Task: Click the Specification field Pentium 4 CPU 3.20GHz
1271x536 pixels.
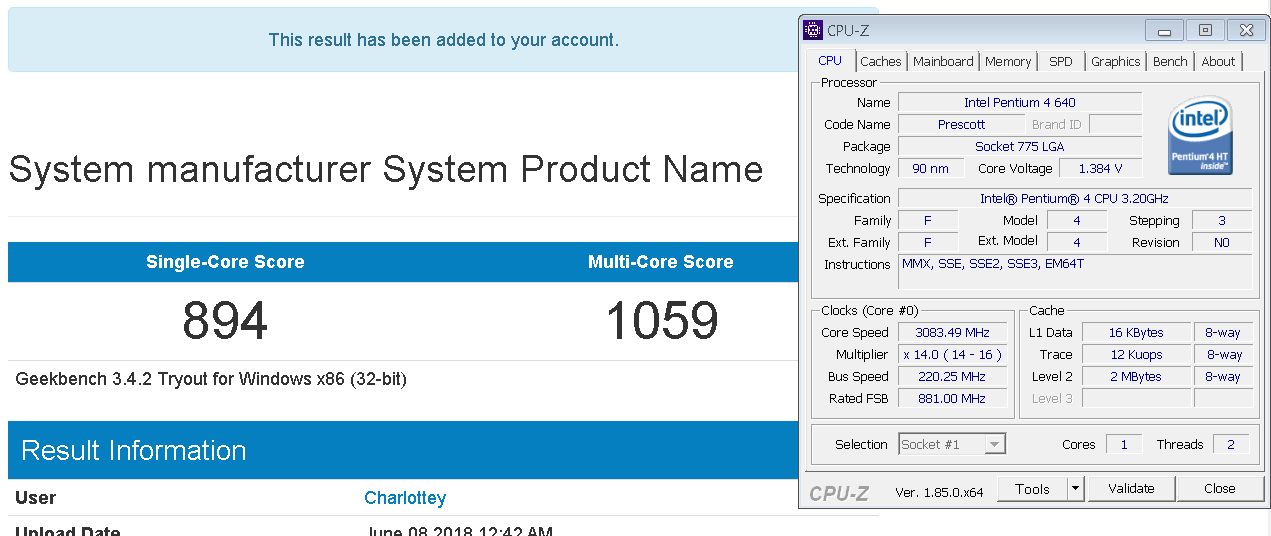Action: pos(1075,198)
